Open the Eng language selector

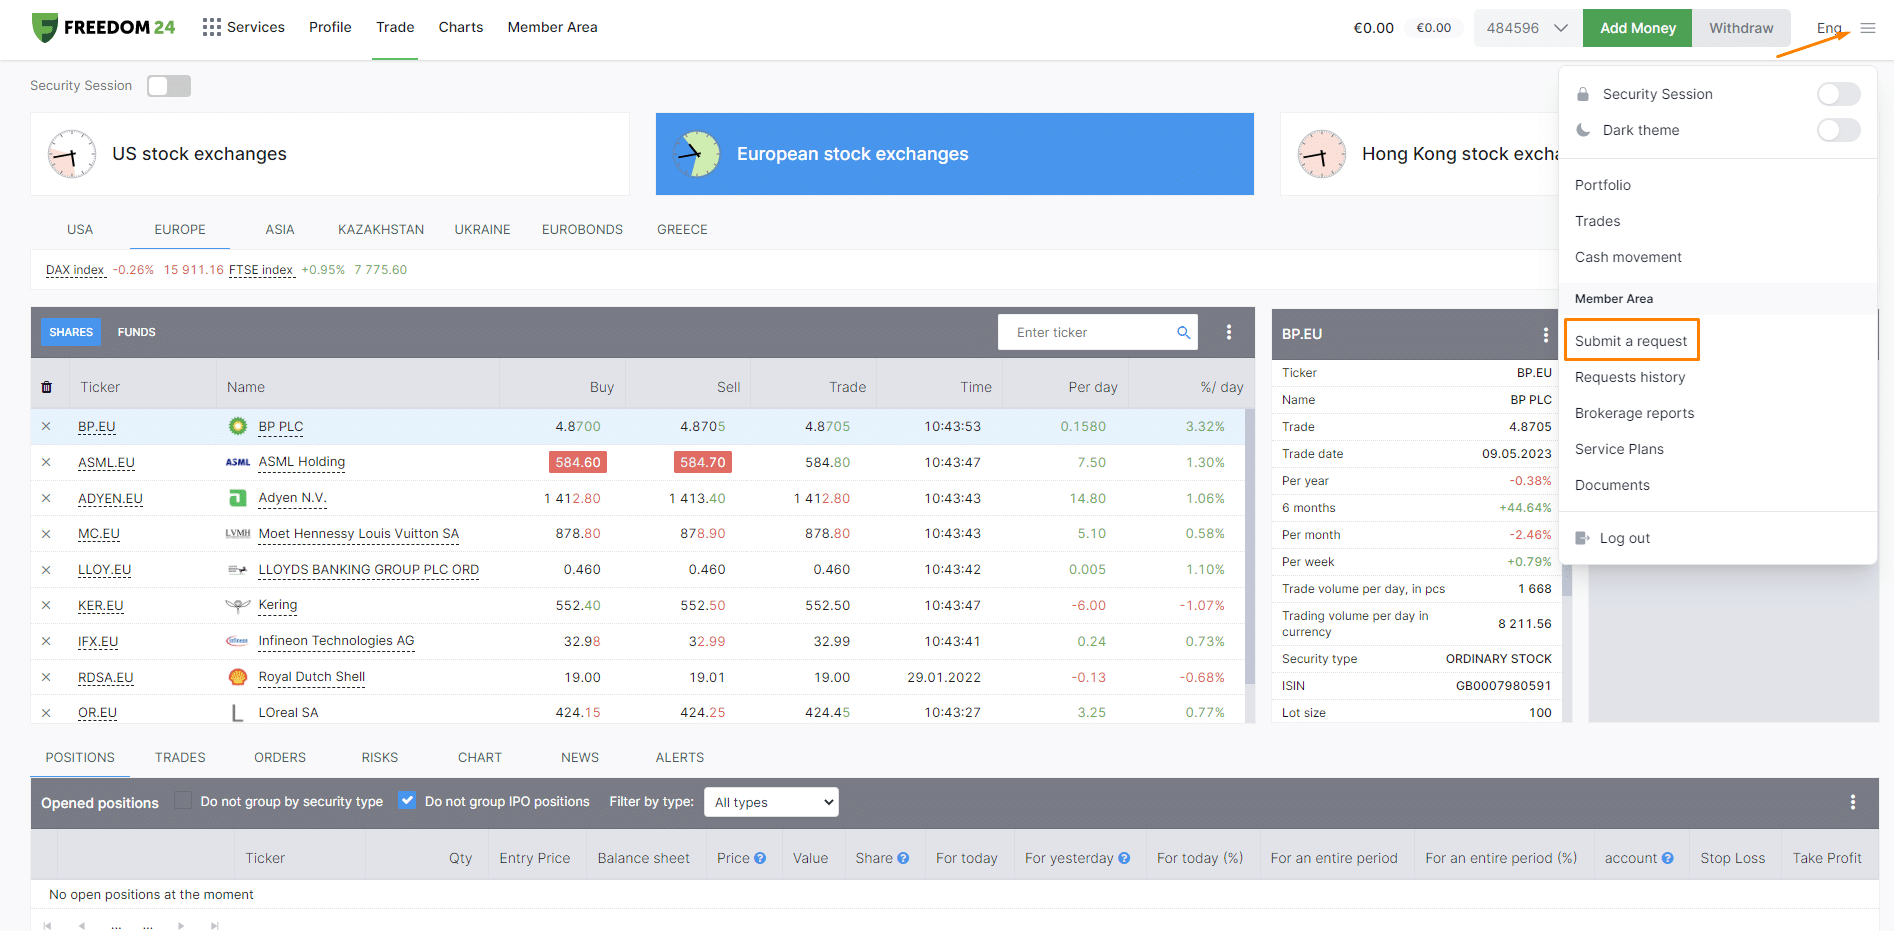click(1829, 28)
